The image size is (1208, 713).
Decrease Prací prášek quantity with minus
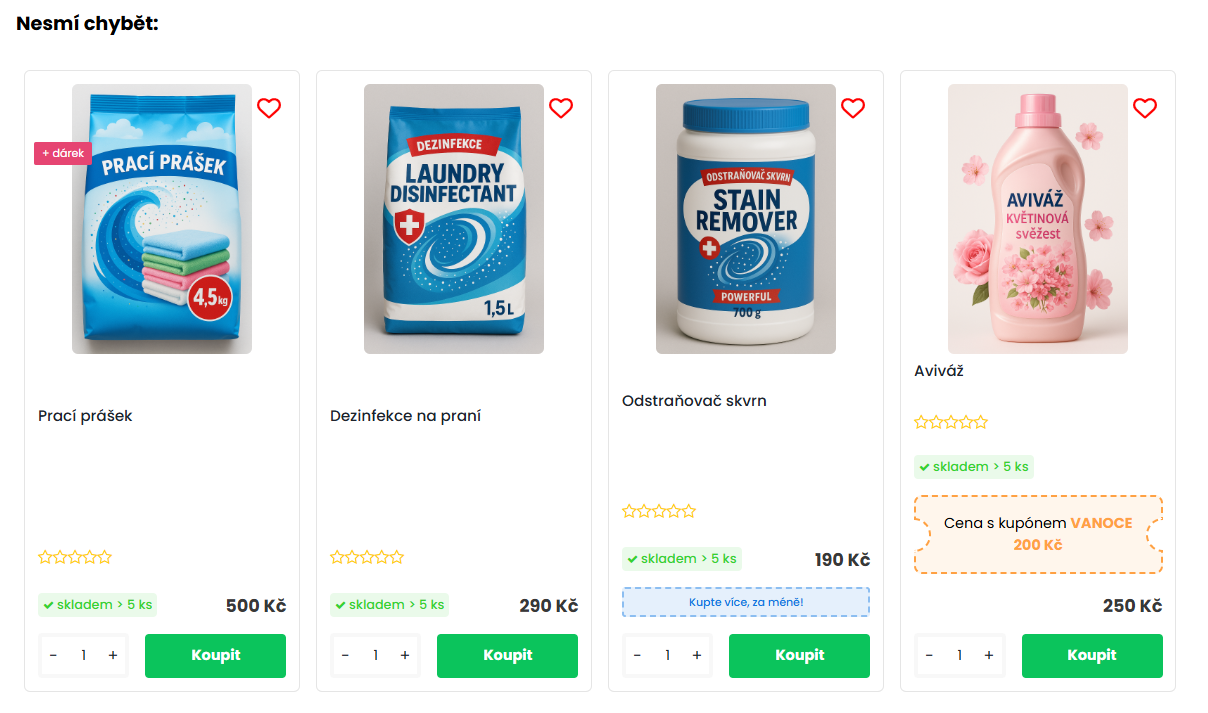[x=54, y=656]
